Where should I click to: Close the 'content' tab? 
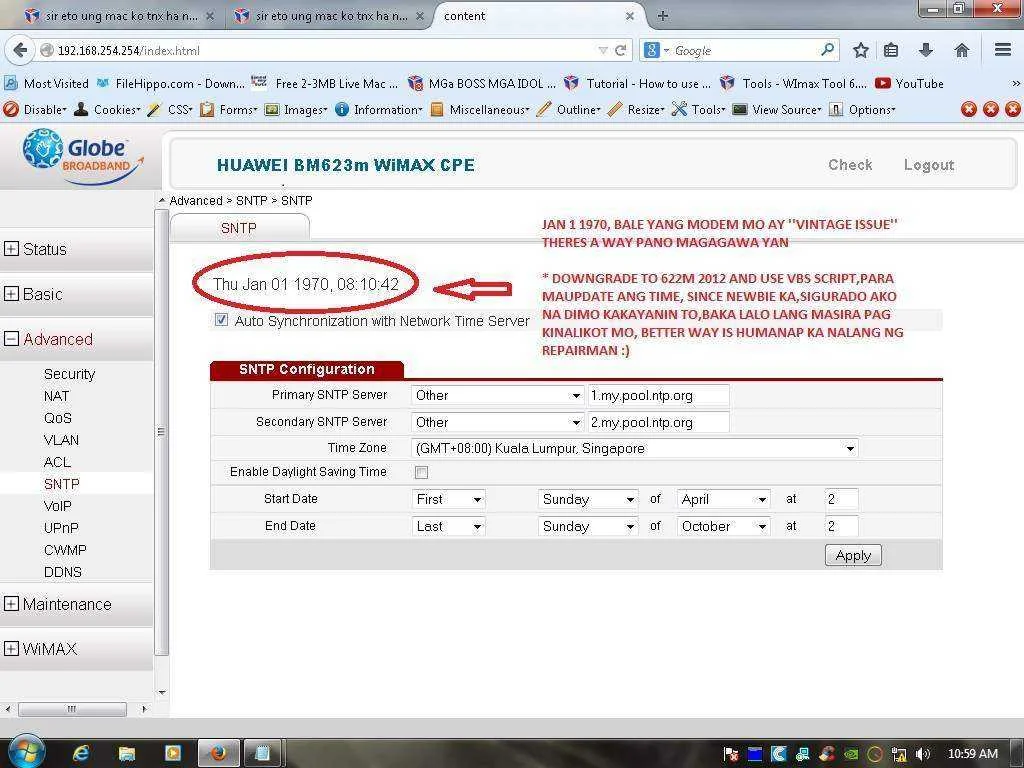pyautogui.click(x=630, y=16)
